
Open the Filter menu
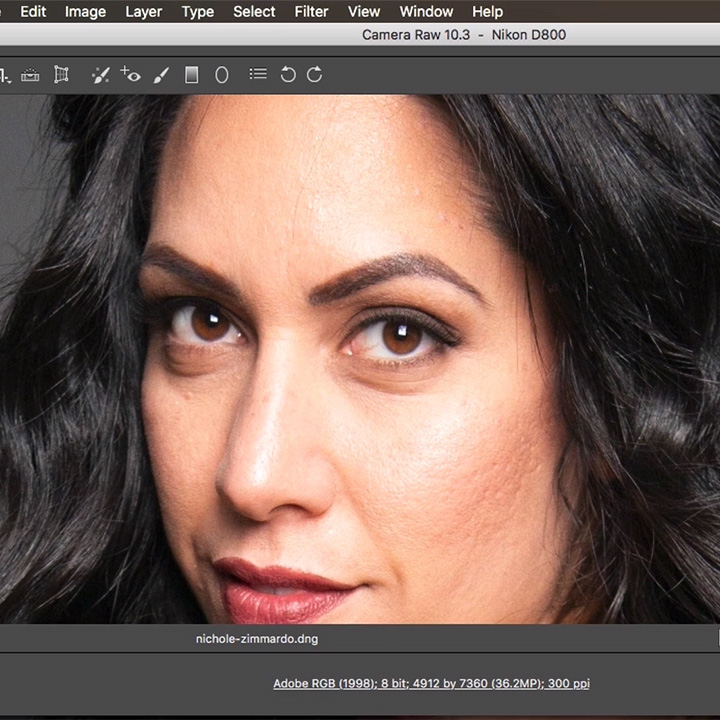coord(311,11)
